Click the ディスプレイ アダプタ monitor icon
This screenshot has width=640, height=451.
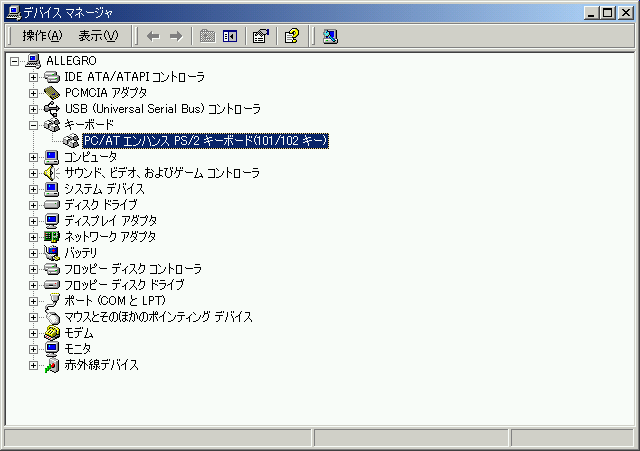(x=52, y=221)
